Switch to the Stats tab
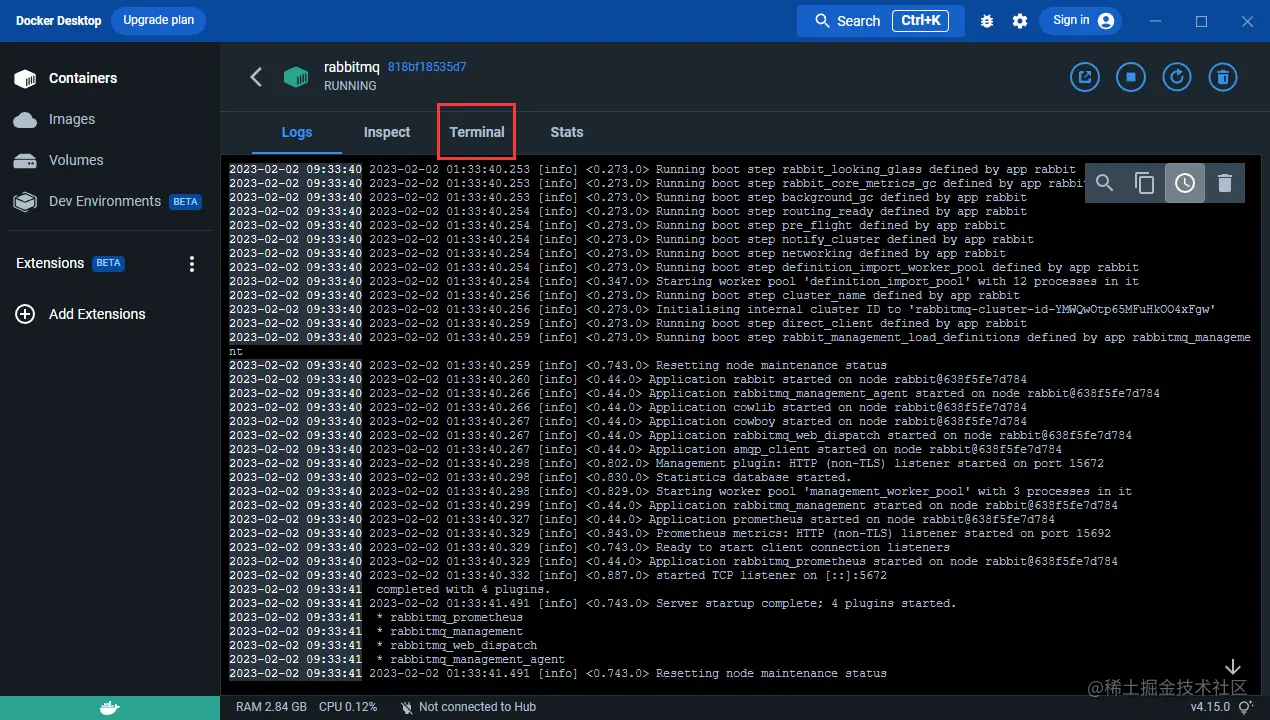1270x720 pixels. coord(567,132)
